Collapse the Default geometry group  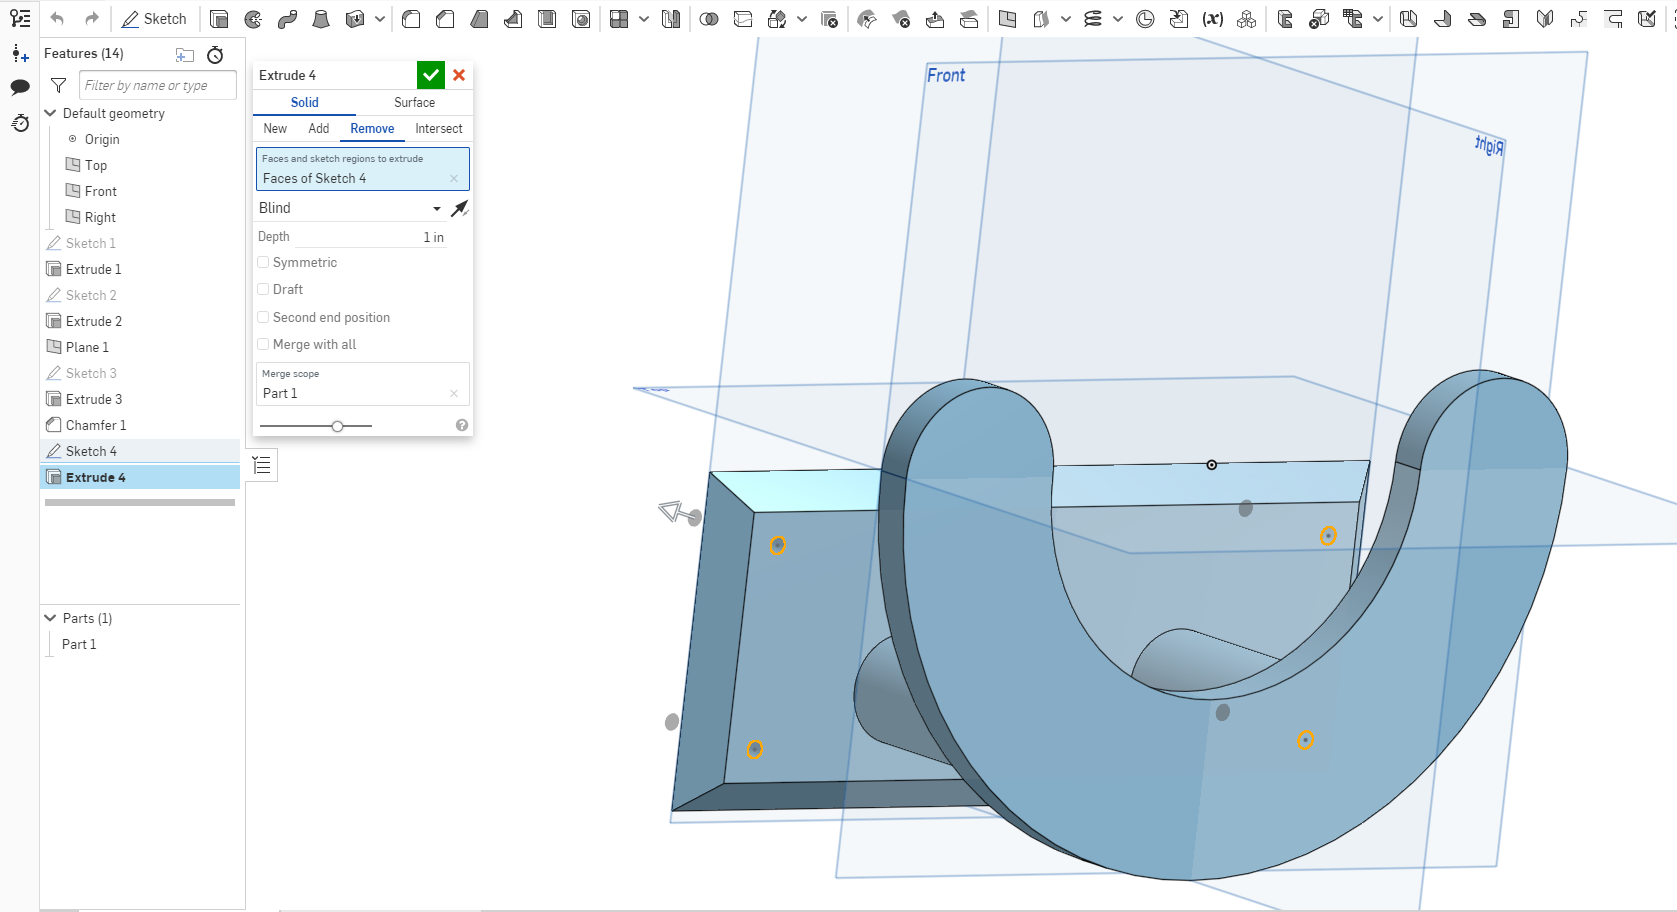pyautogui.click(x=51, y=113)
